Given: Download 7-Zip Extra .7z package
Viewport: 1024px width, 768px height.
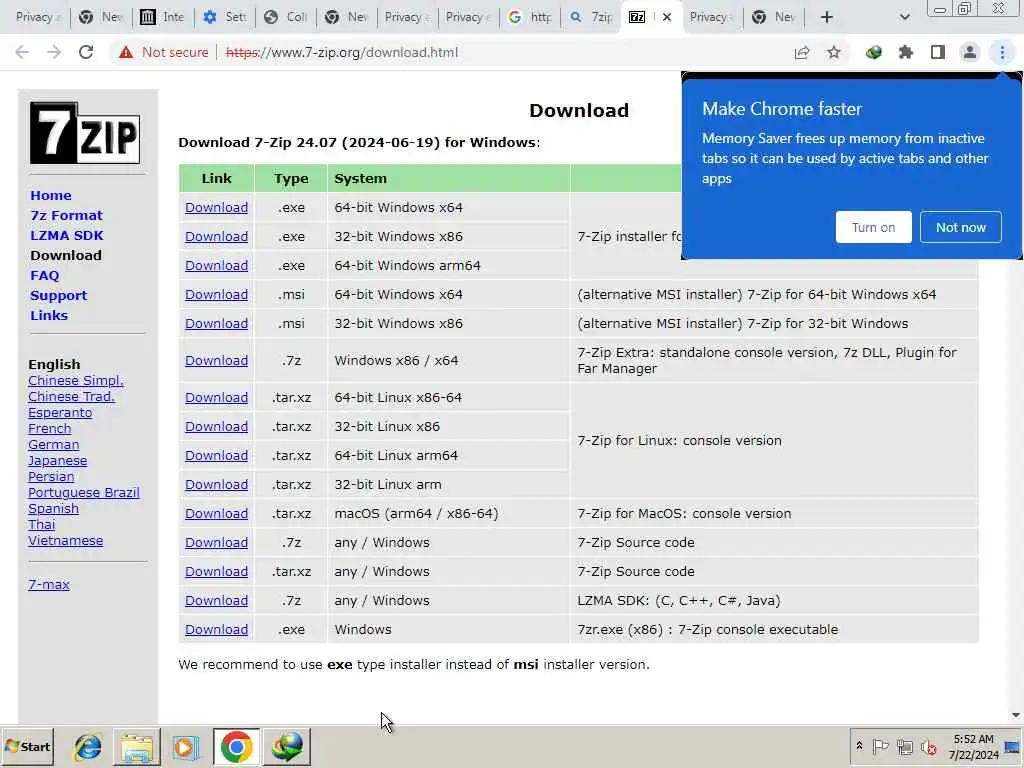Looking at the screenshot, I should coord(216,360).
